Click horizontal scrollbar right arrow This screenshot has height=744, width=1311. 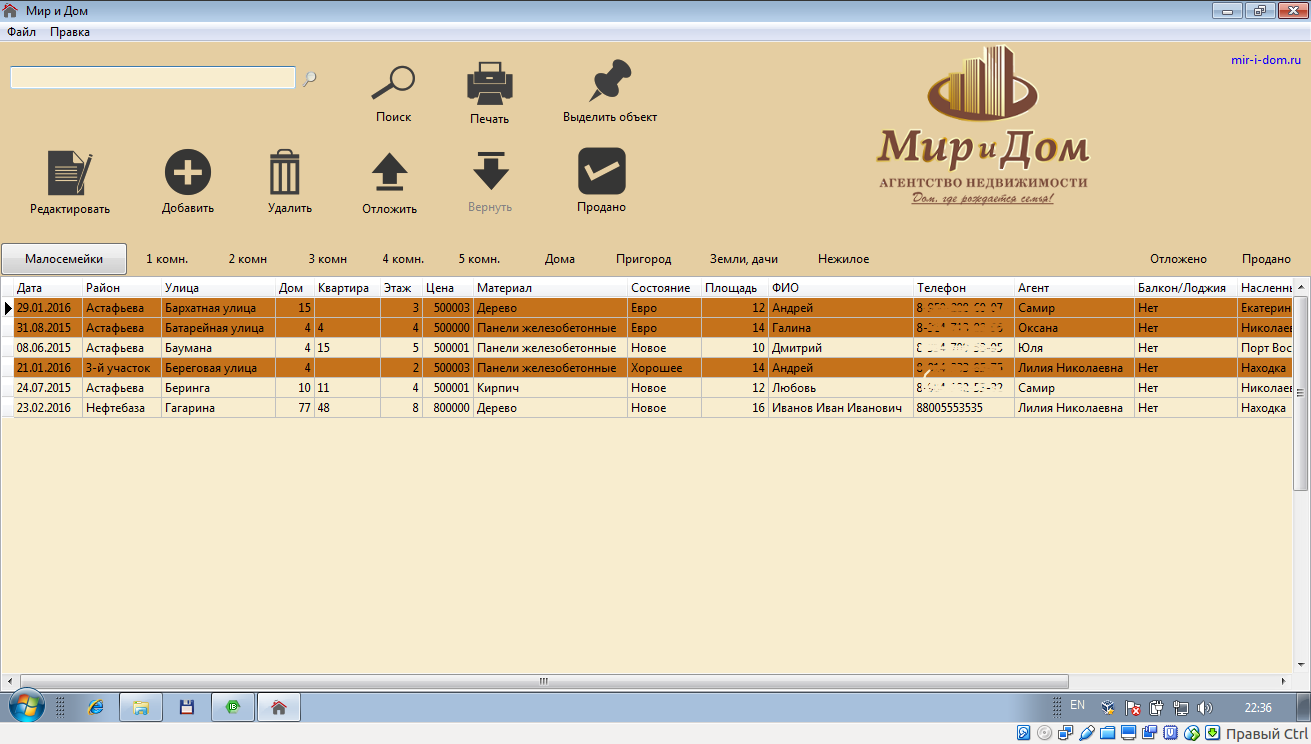1286,681
